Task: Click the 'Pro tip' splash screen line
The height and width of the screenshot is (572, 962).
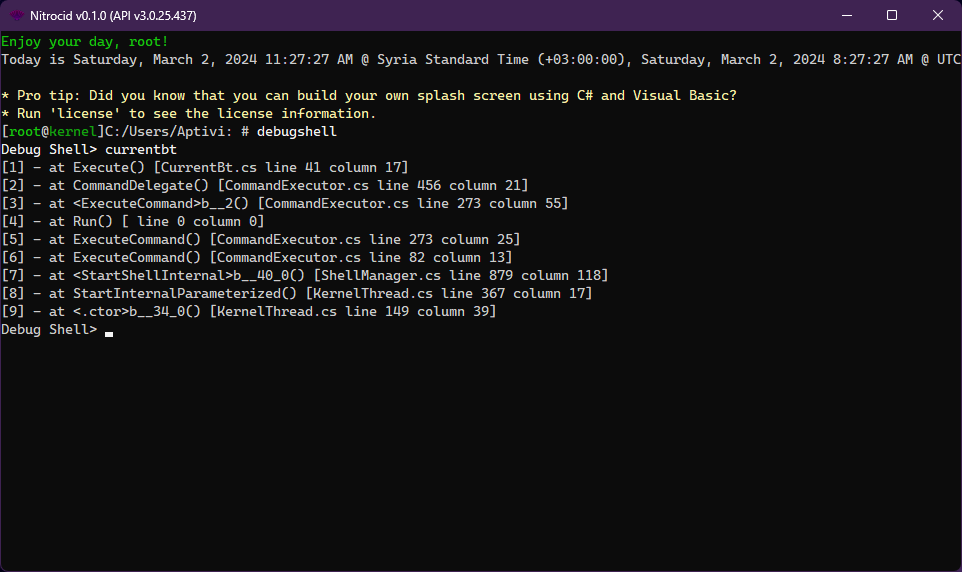Action: click(x=369, y=96)
